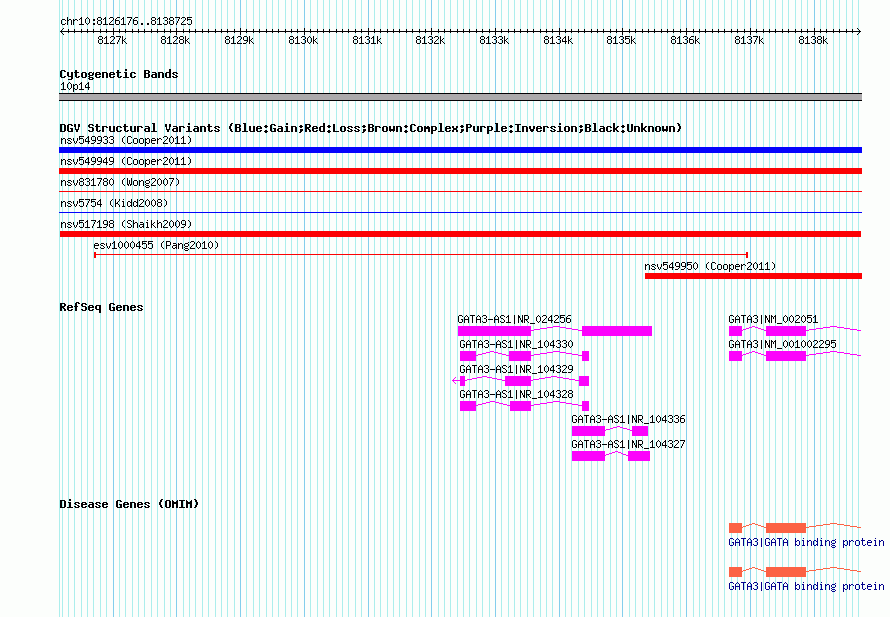
Task: Open the nsv549933 (Cooper2011) label
Action: click(x=126, y=140)
